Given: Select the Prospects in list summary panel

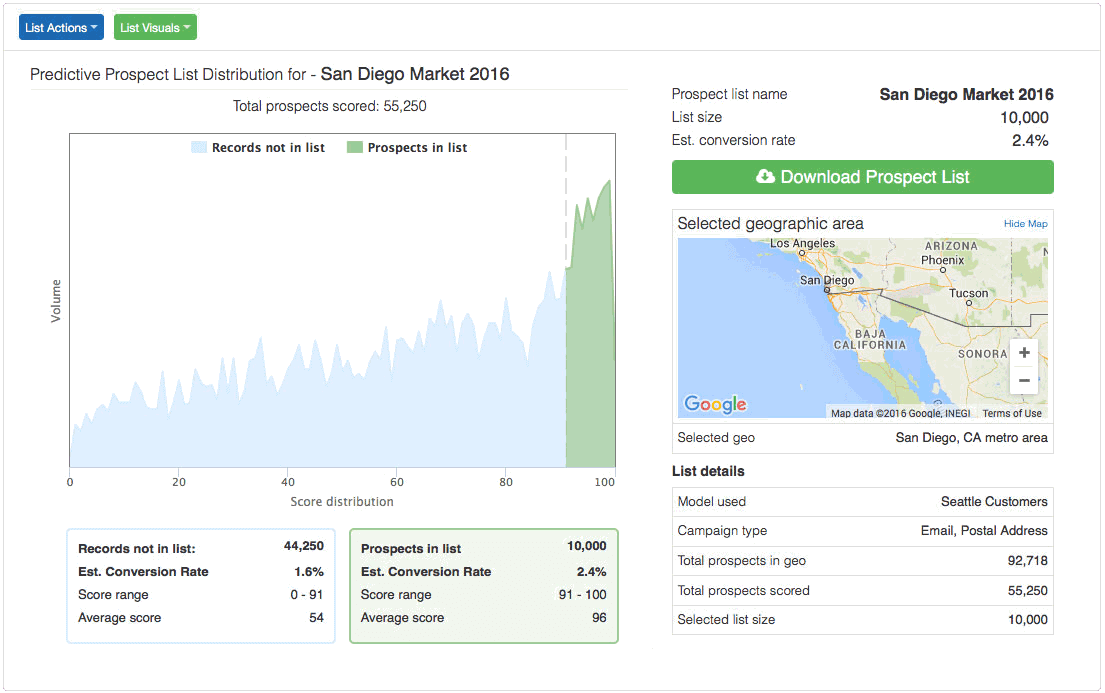Looking at the screenshot, I should pos(484,586).
